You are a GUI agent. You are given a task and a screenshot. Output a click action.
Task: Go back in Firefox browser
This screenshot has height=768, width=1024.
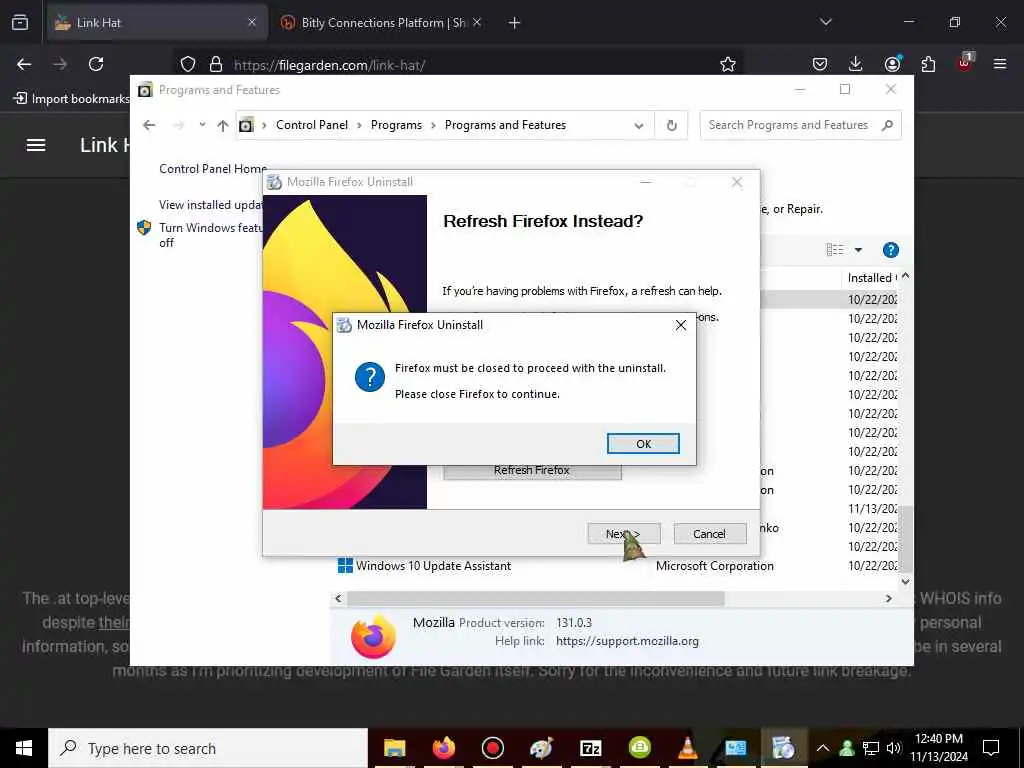[x=24, y=64]
